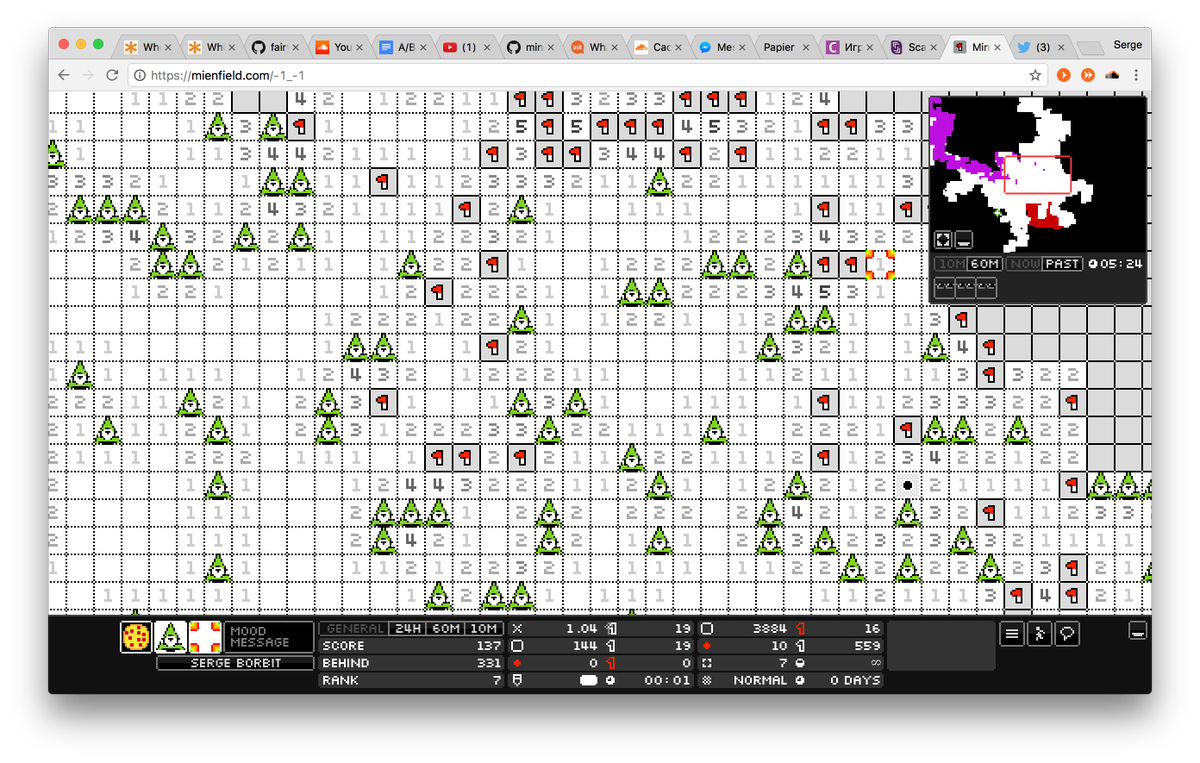Switch minimap to 10M range
This screenshot has height=763, width=1200.
[950, 264]
